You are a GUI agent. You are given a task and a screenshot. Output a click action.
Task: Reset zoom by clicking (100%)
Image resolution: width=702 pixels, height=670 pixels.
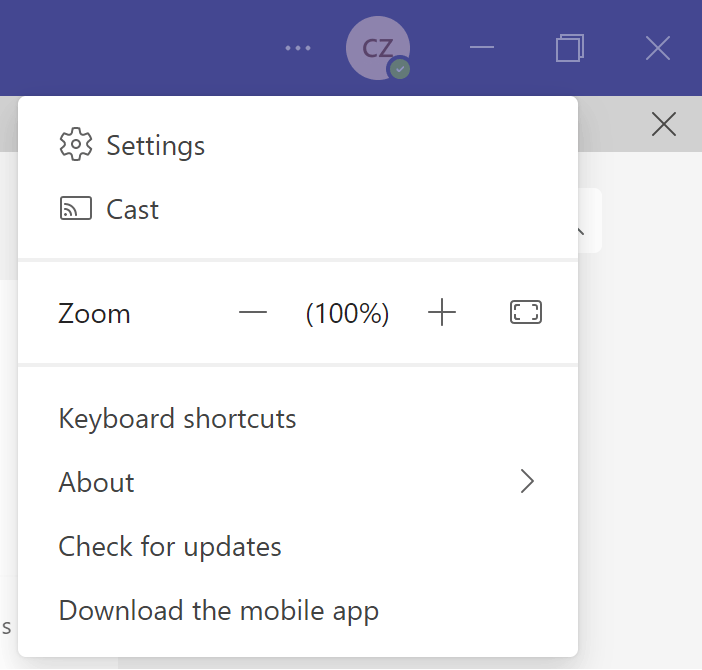tap(347, 313)
